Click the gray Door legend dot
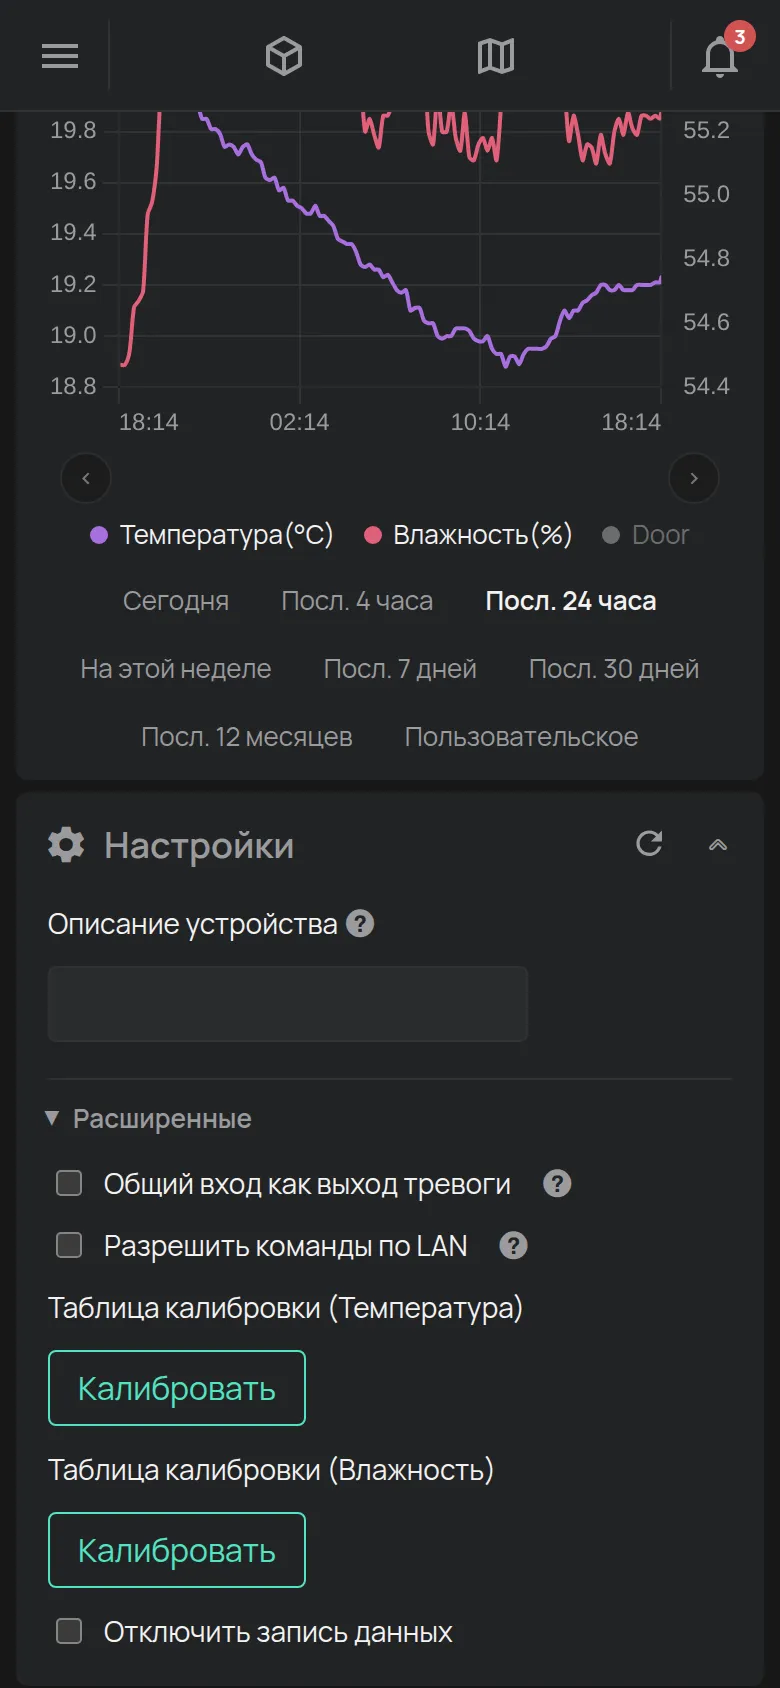This screenshot has height=1688, width=780. [x=611, y=535]
